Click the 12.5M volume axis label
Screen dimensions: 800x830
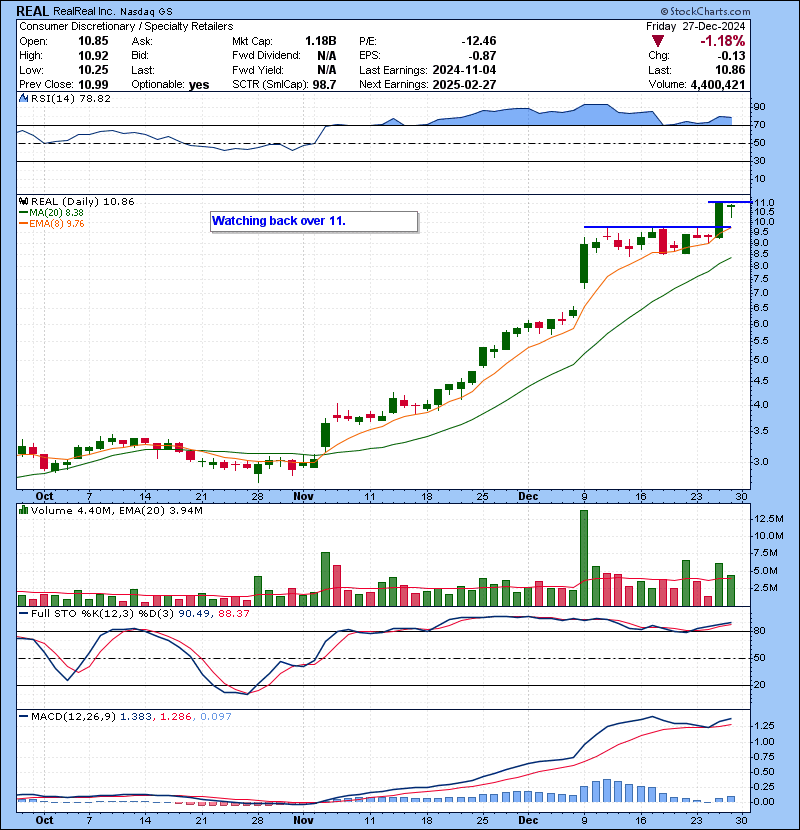click(x=768, y=519)
